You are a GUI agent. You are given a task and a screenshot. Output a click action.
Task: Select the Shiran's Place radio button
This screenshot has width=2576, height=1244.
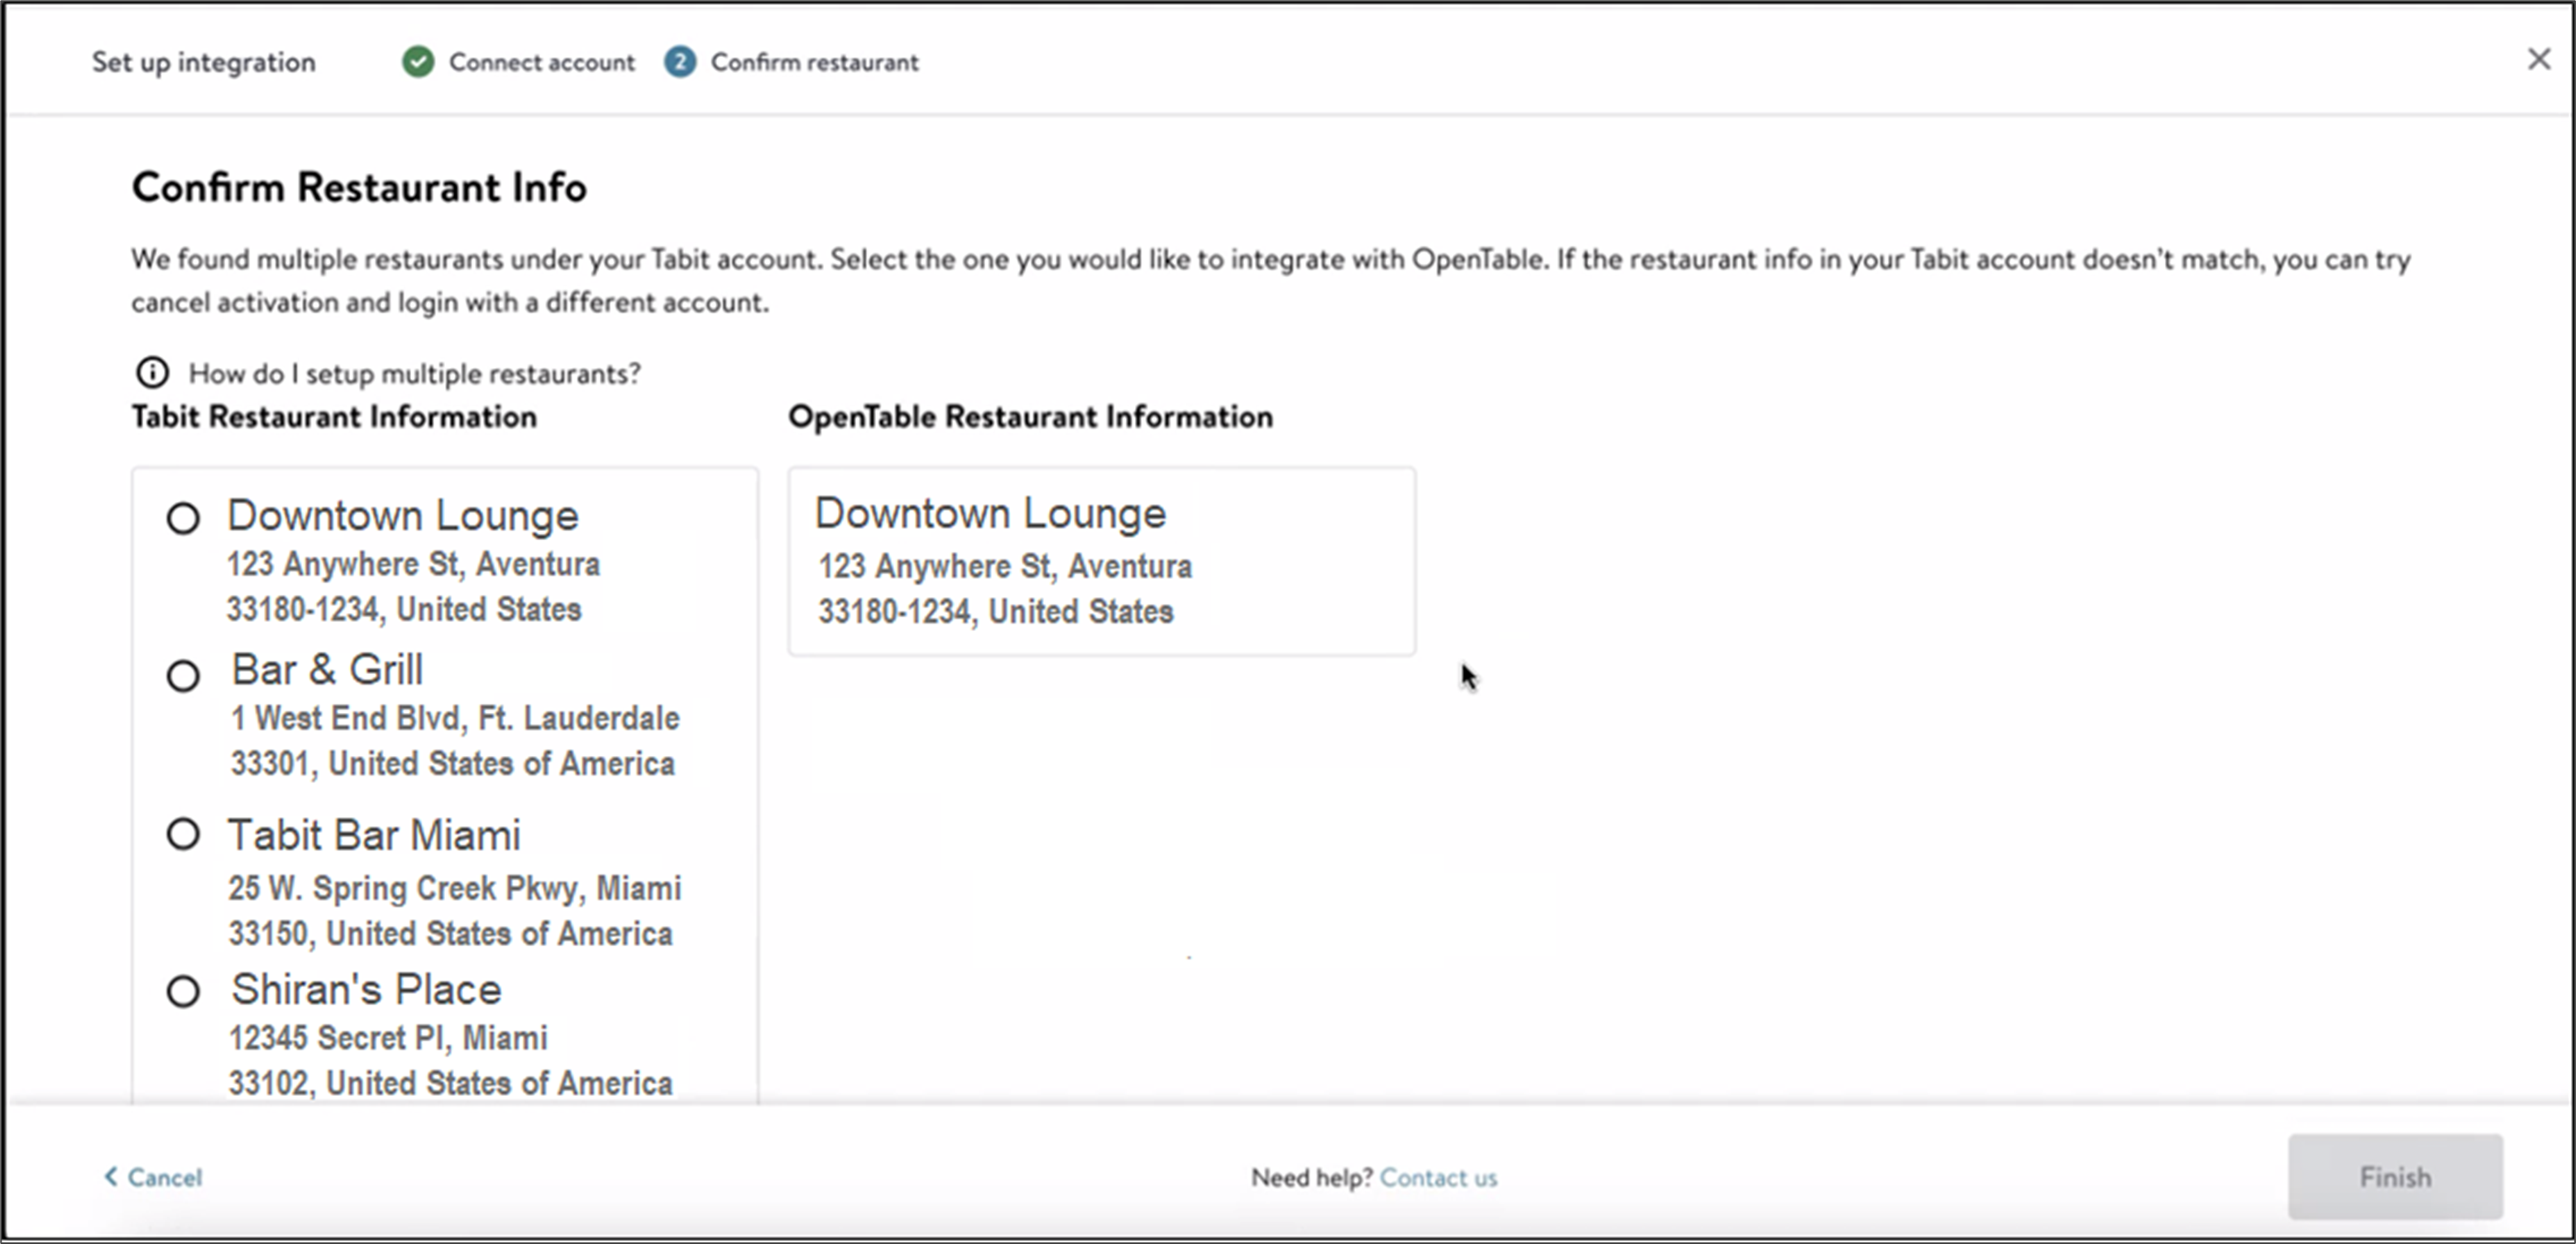pyautogui.click(x=182, y=991)
